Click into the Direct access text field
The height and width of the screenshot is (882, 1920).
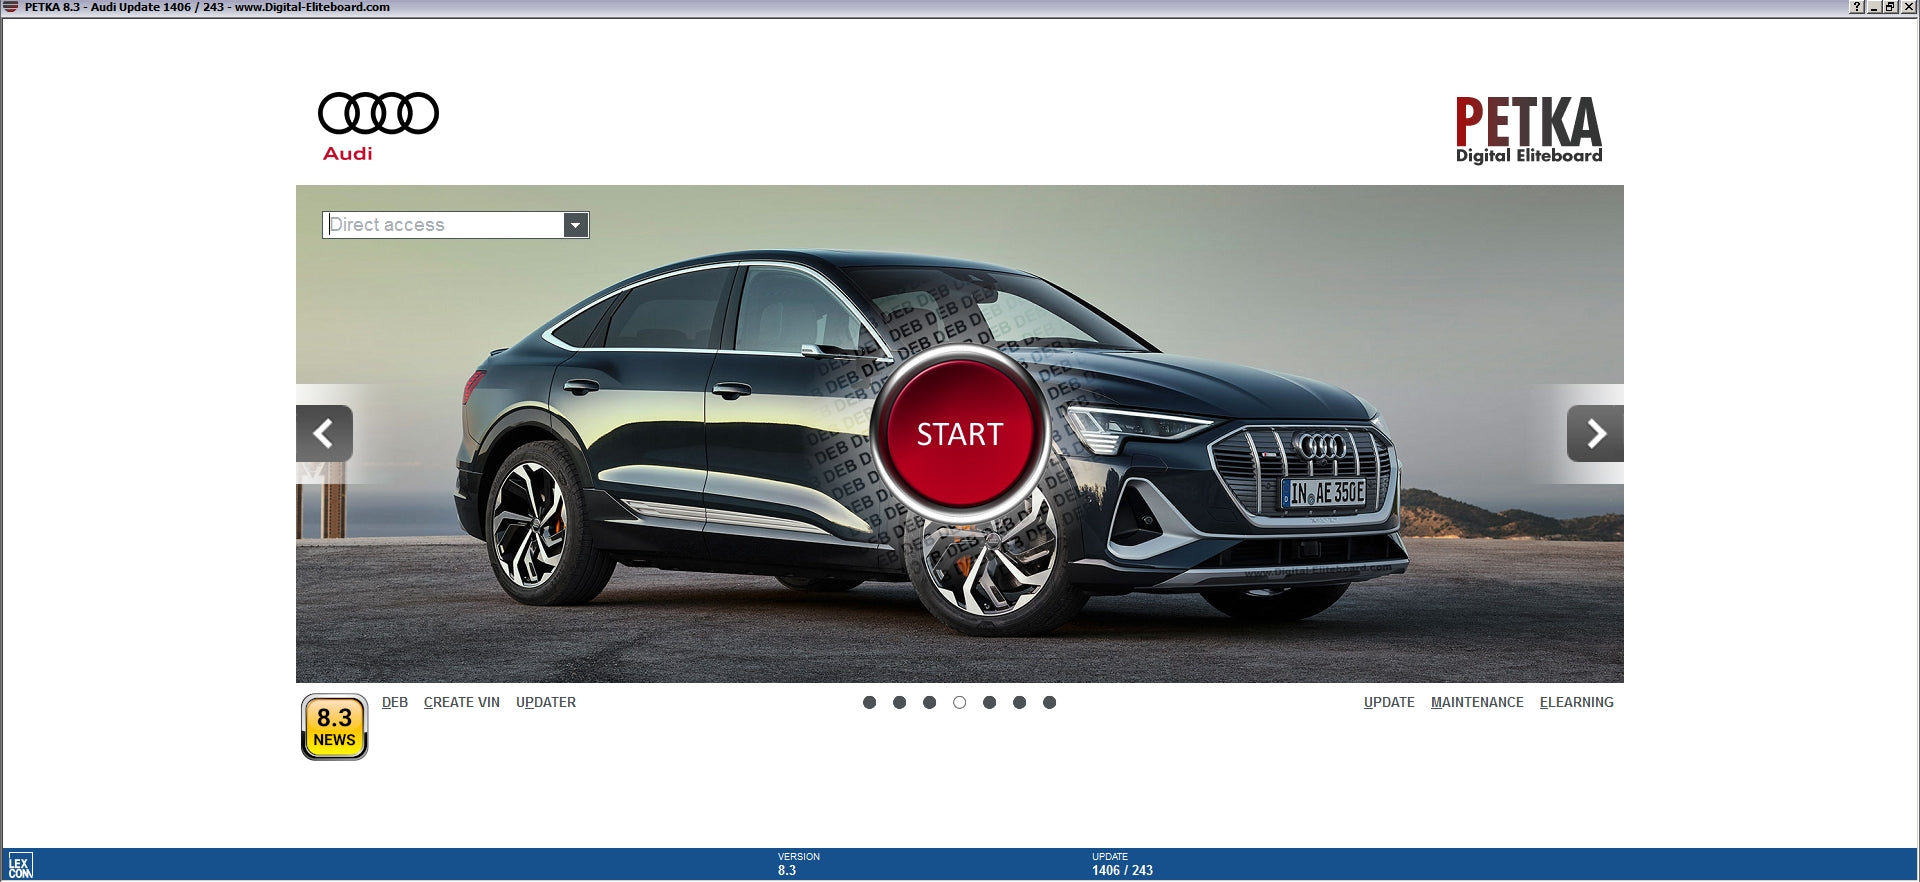click(x=444, y=225)
